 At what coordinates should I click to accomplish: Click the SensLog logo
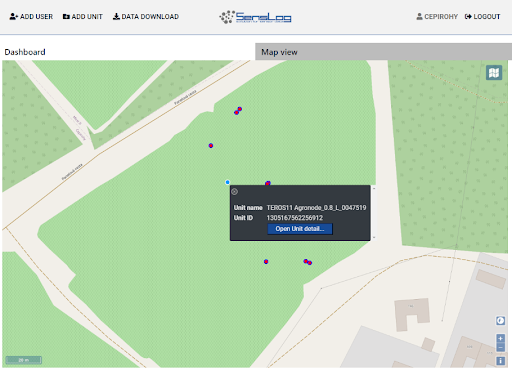point(255,17)
